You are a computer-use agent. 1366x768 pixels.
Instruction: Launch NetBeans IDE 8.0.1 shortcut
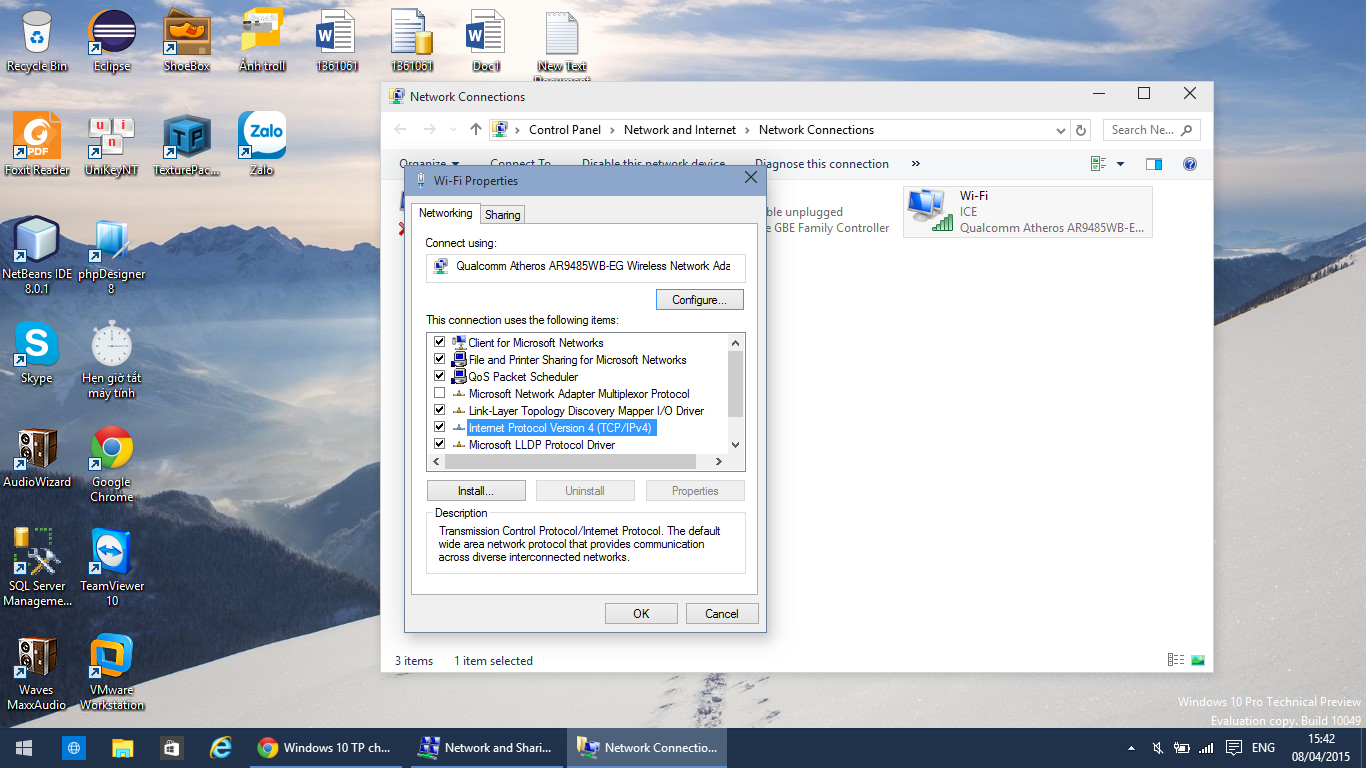click(x=37, y=256)
